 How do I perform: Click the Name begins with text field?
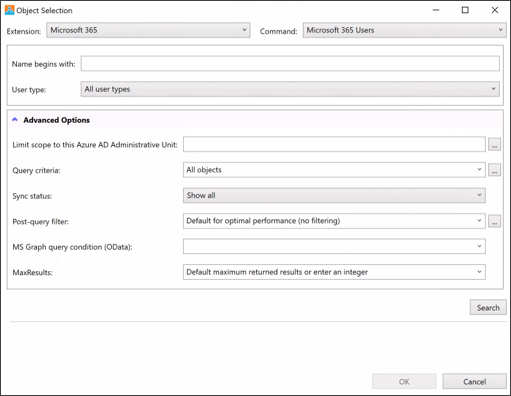[x=290, y=63]
